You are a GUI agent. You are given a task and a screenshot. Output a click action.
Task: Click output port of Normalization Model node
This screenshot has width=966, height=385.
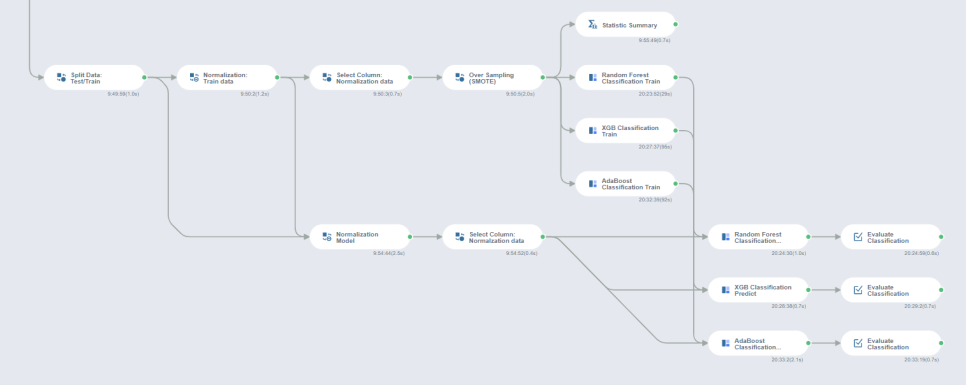click(x=410, y=237)
